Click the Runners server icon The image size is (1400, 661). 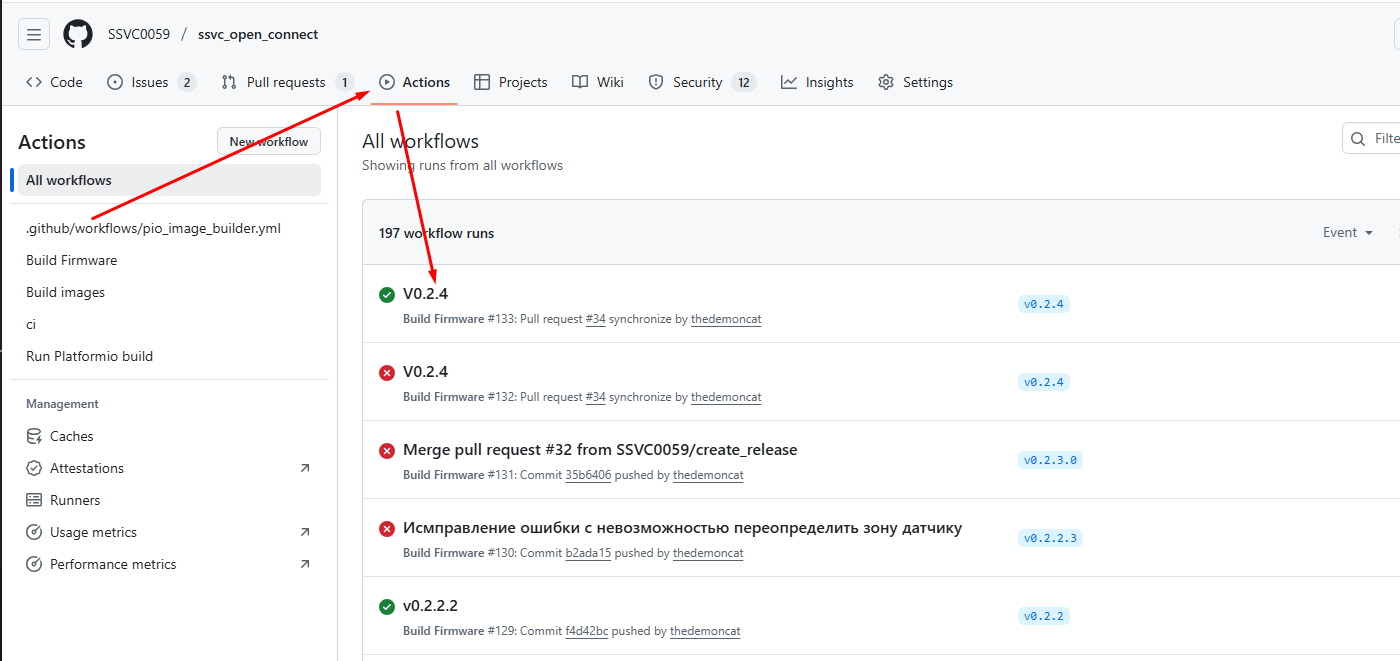point(34,500)
